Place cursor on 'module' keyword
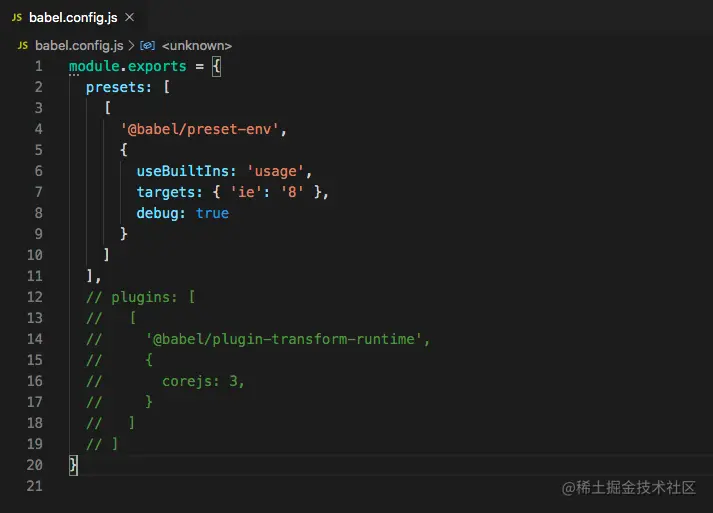The image size is (713, 513). (x=94, y=66)
